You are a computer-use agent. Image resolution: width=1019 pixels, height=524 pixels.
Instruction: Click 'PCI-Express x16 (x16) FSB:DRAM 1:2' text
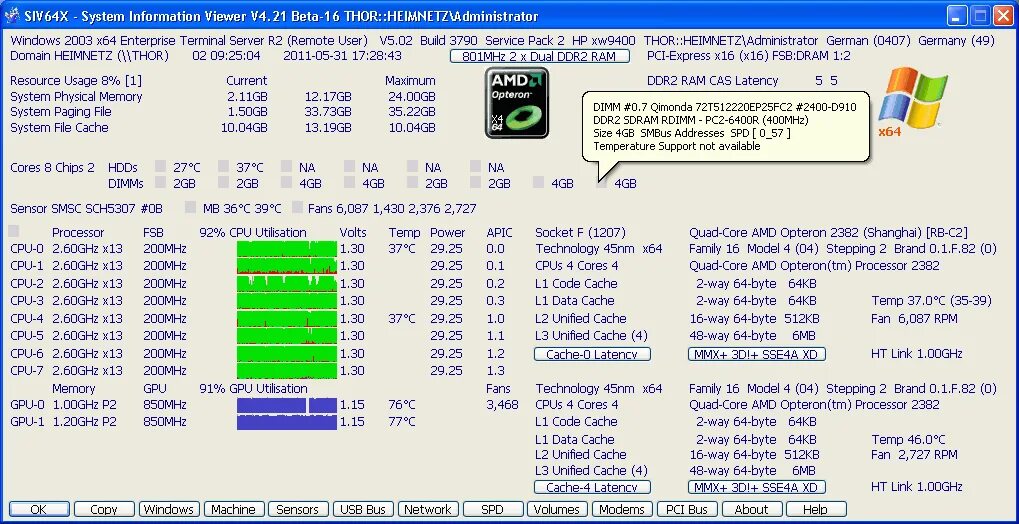[x=749, y=56]
